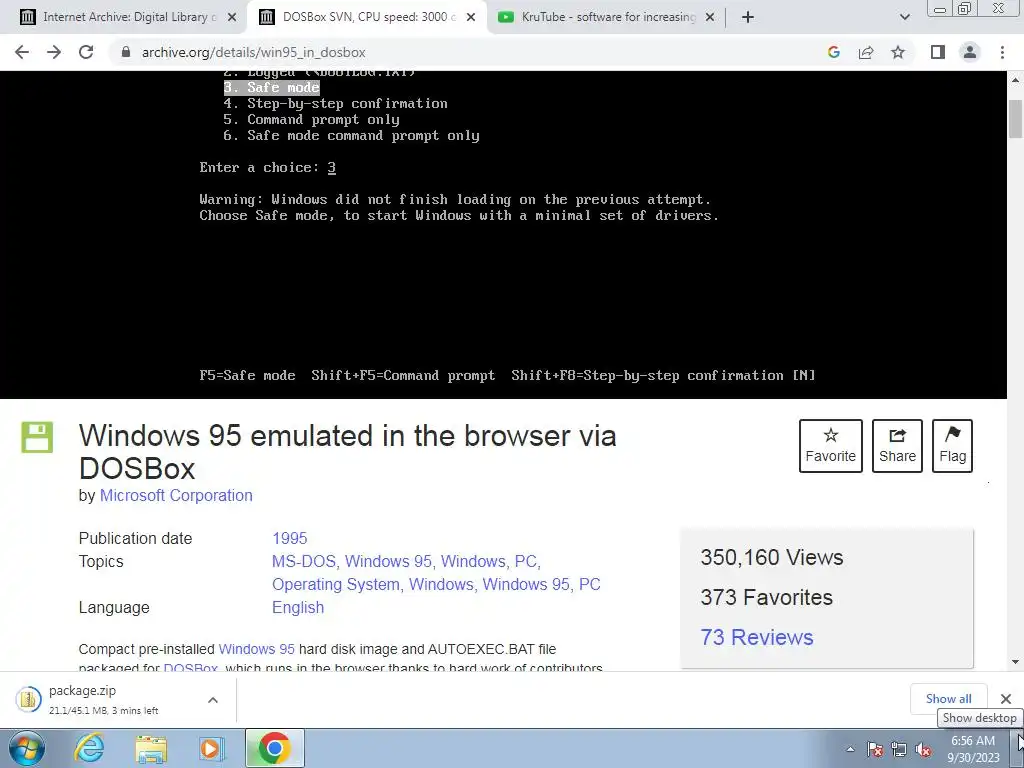Switch to the KruTube tab
Viewport: 1024px width, 768px height.
(607, 17)
